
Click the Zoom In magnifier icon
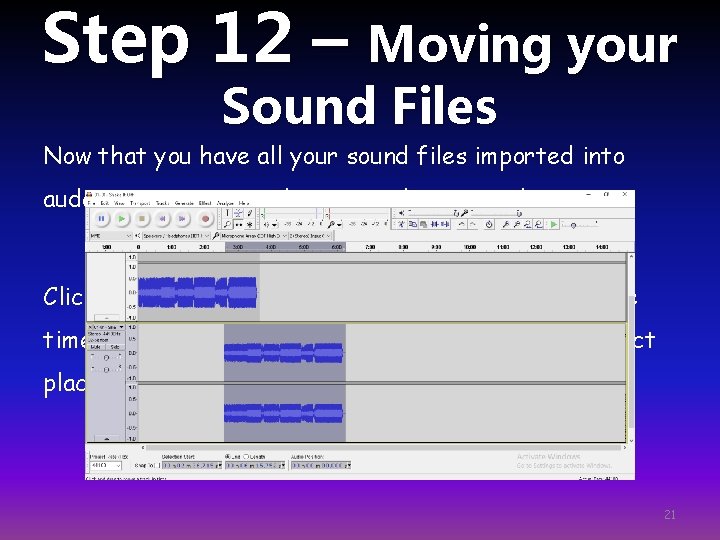coord(506,224)
